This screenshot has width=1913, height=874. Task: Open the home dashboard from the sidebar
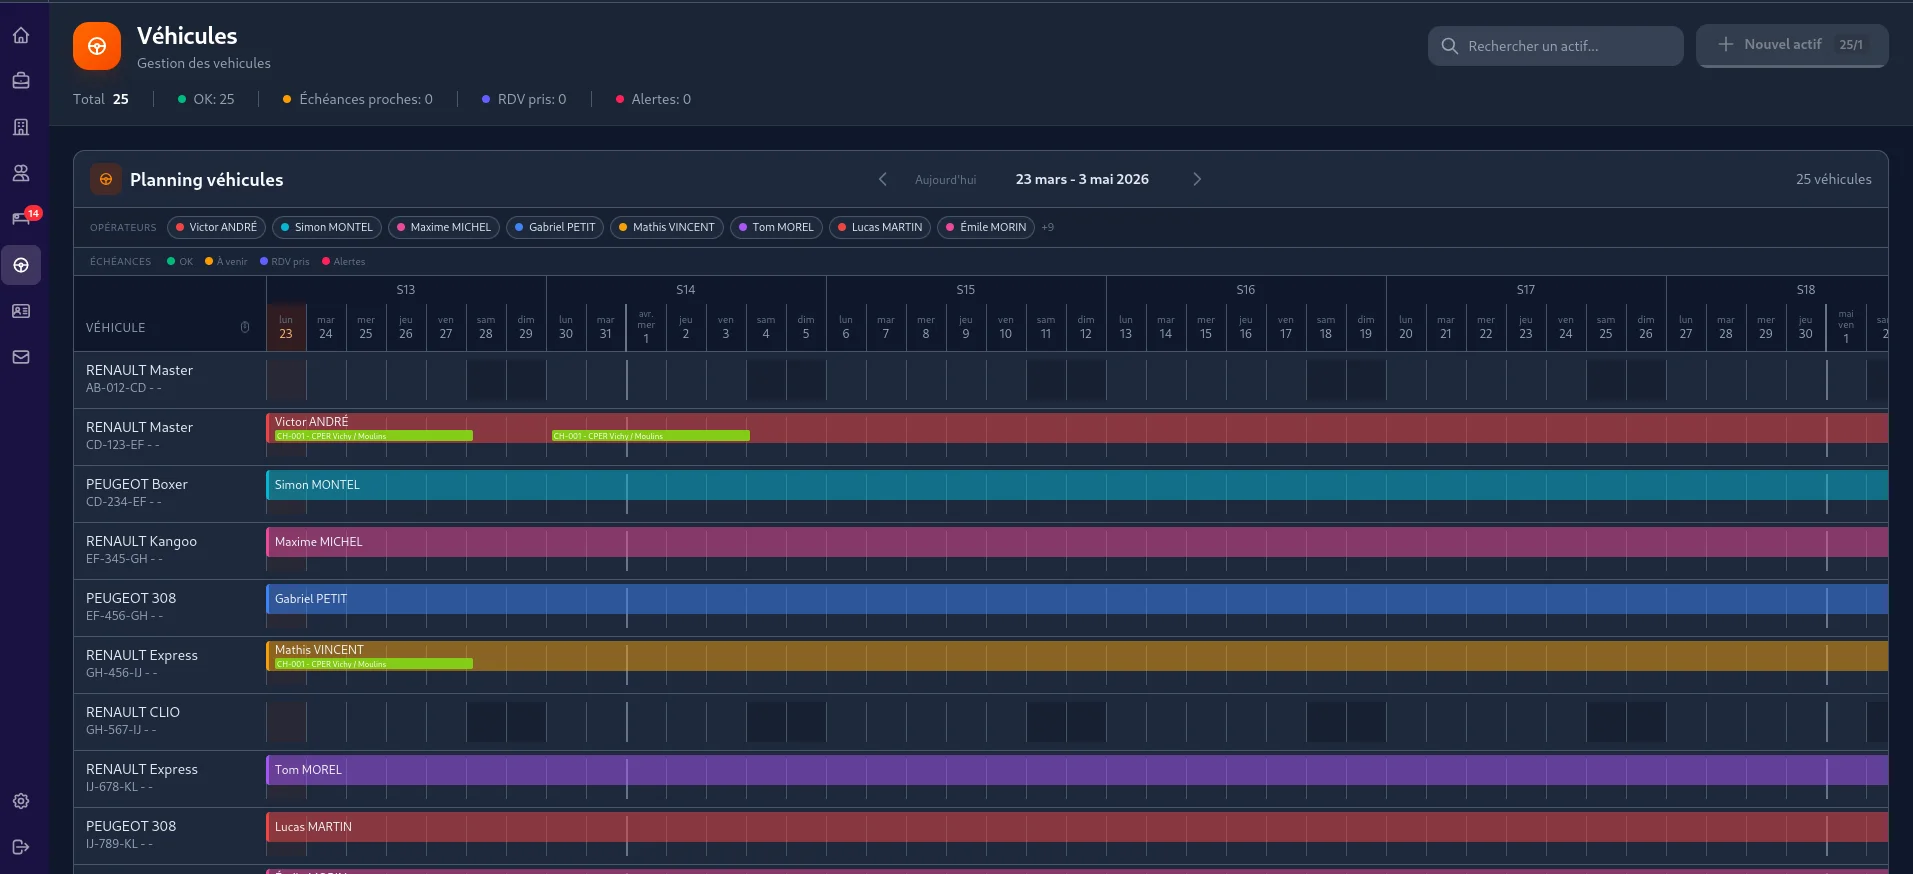[21, 36]
